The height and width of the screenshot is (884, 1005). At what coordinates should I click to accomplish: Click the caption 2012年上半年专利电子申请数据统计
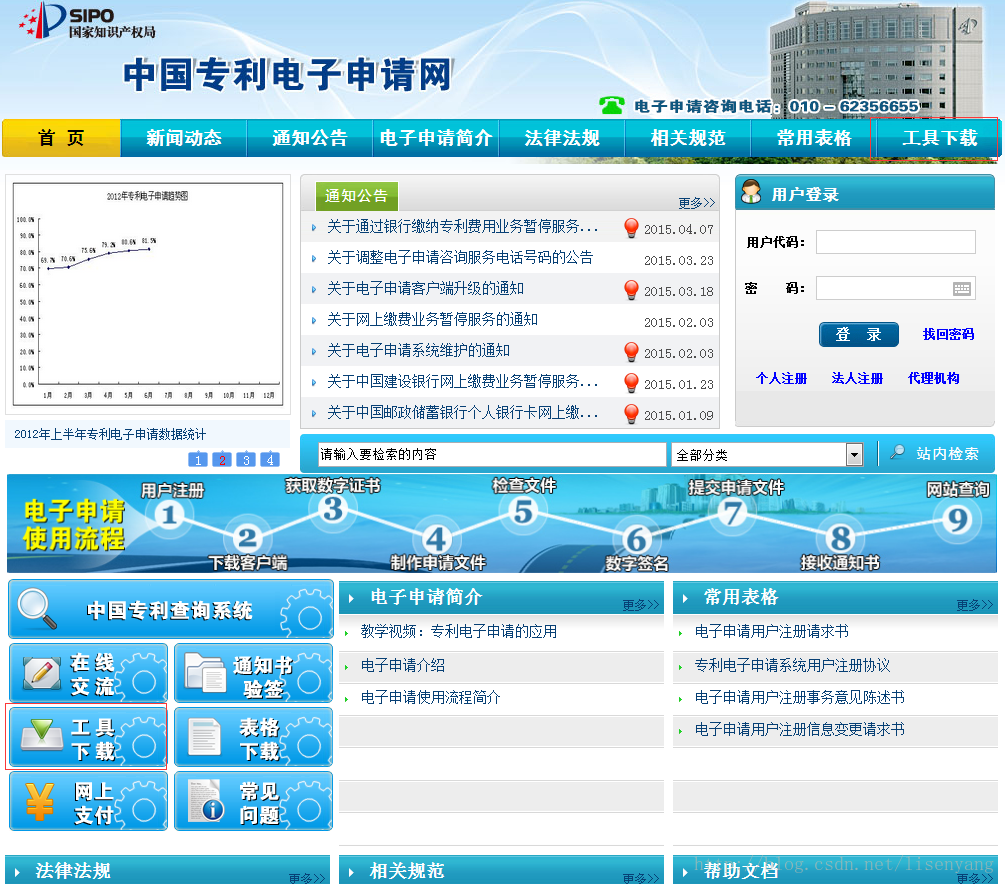tap(110, 435)
